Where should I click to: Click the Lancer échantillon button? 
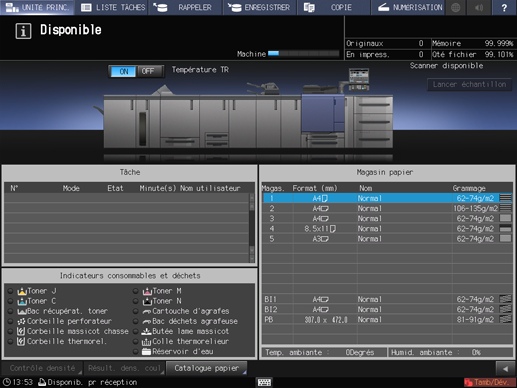[x=469, y=85]
